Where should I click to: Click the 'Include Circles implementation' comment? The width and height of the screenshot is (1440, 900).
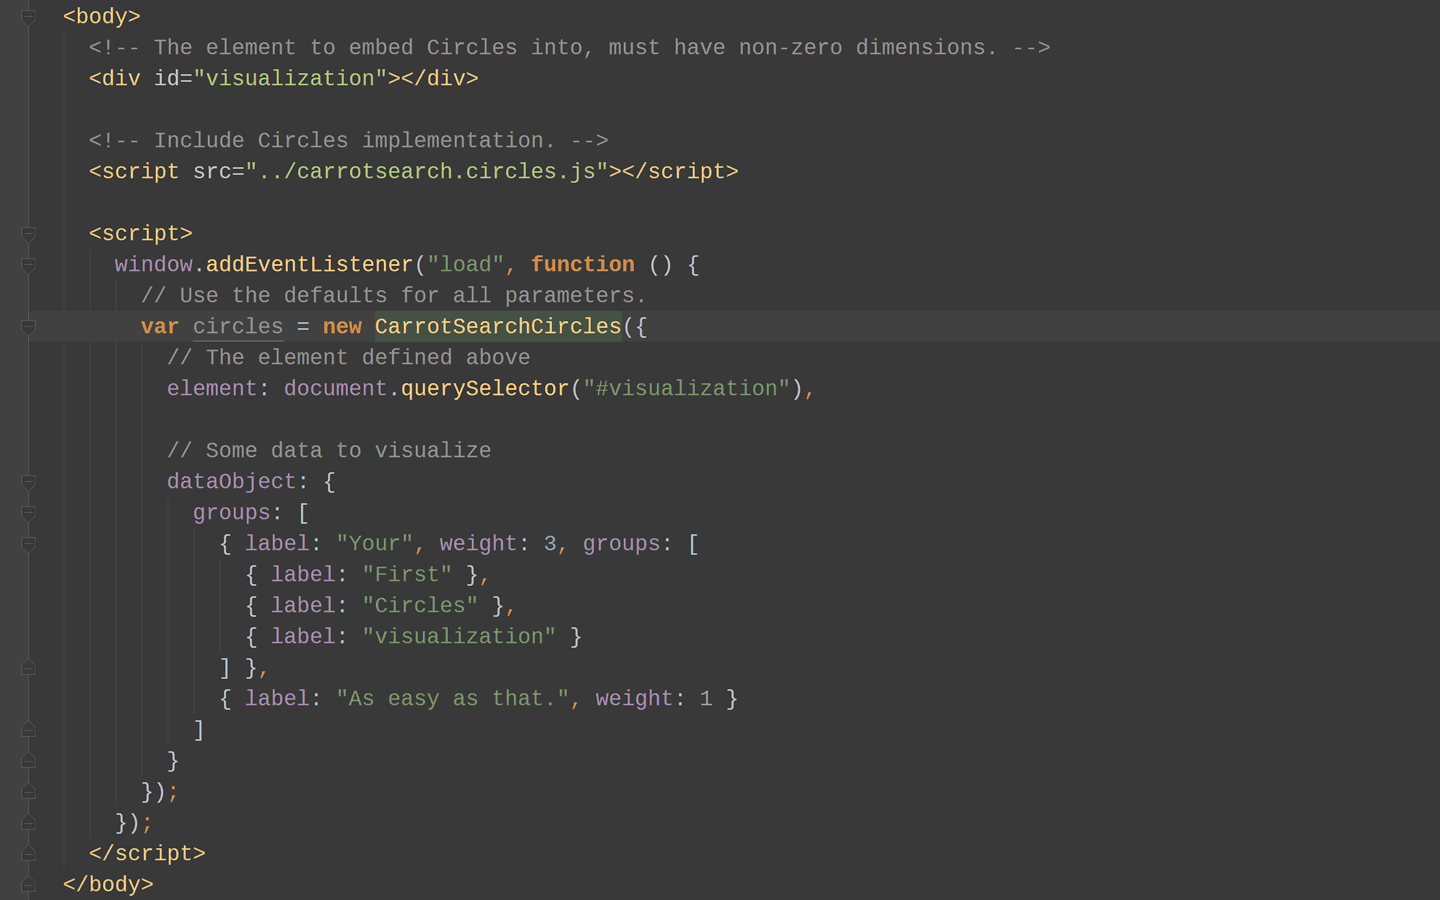tap(348, 141)
